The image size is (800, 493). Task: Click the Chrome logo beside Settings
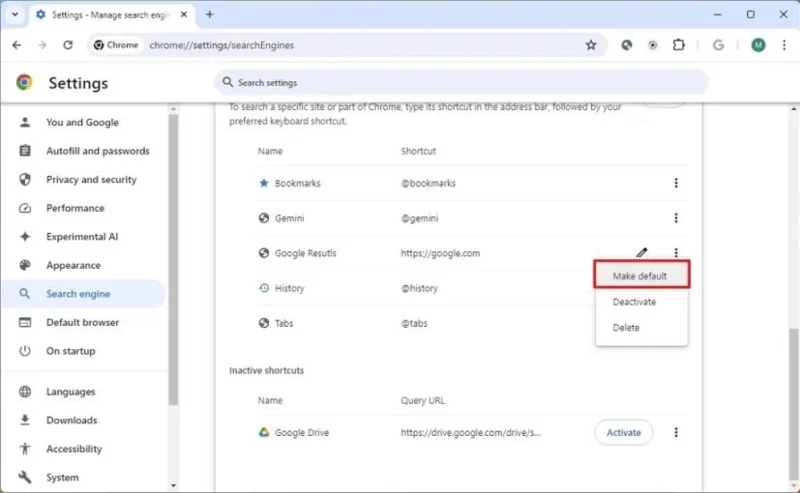pos(24,82)
